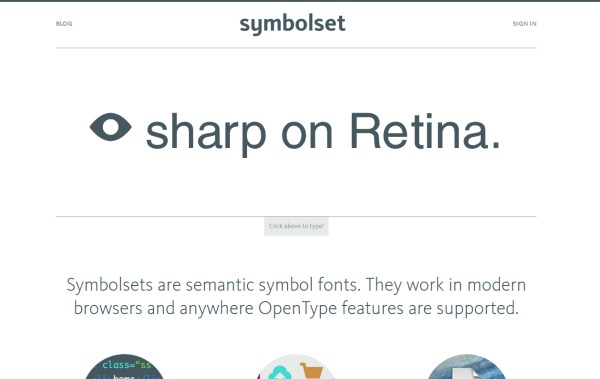Select the orange shopping cart icon
Screen dimensions: 600x379
[311, 371]
